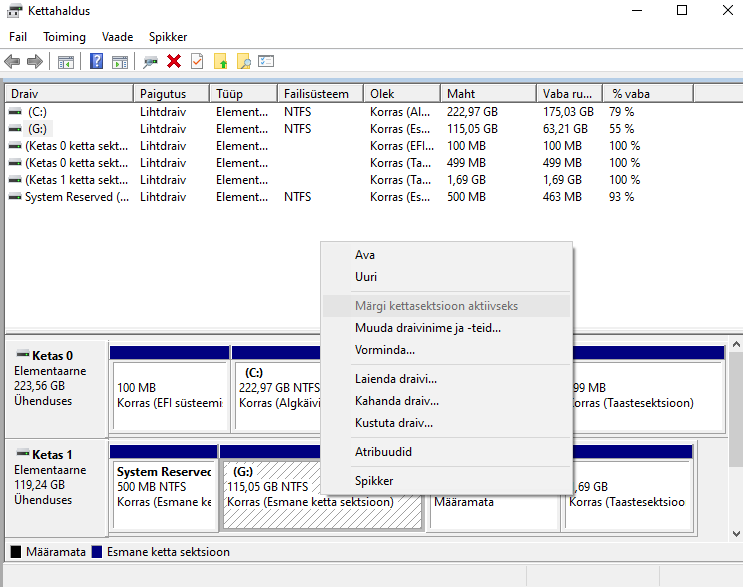Sort list by 'Failisüsteem' column header
This screenshot has width=746, height=588.
[316, 94]
